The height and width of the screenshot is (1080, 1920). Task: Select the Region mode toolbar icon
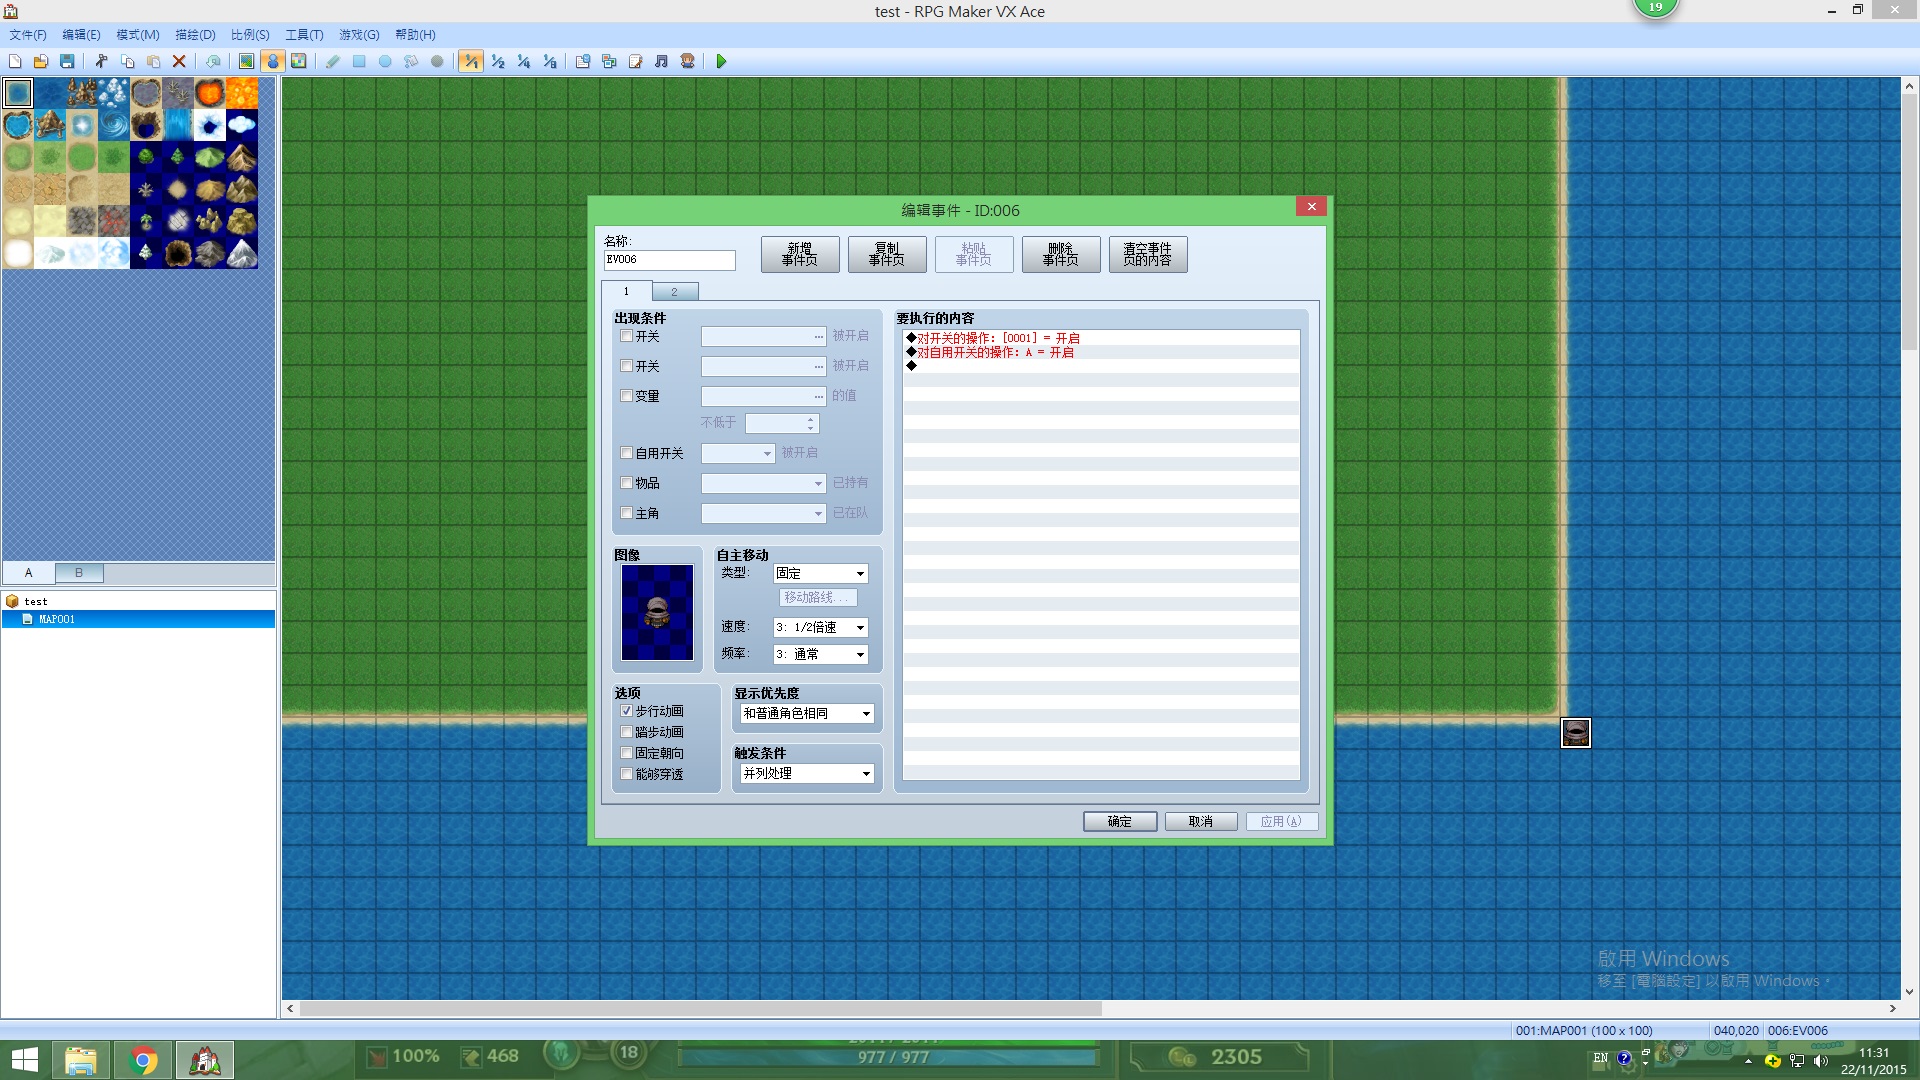click(298, 62)
